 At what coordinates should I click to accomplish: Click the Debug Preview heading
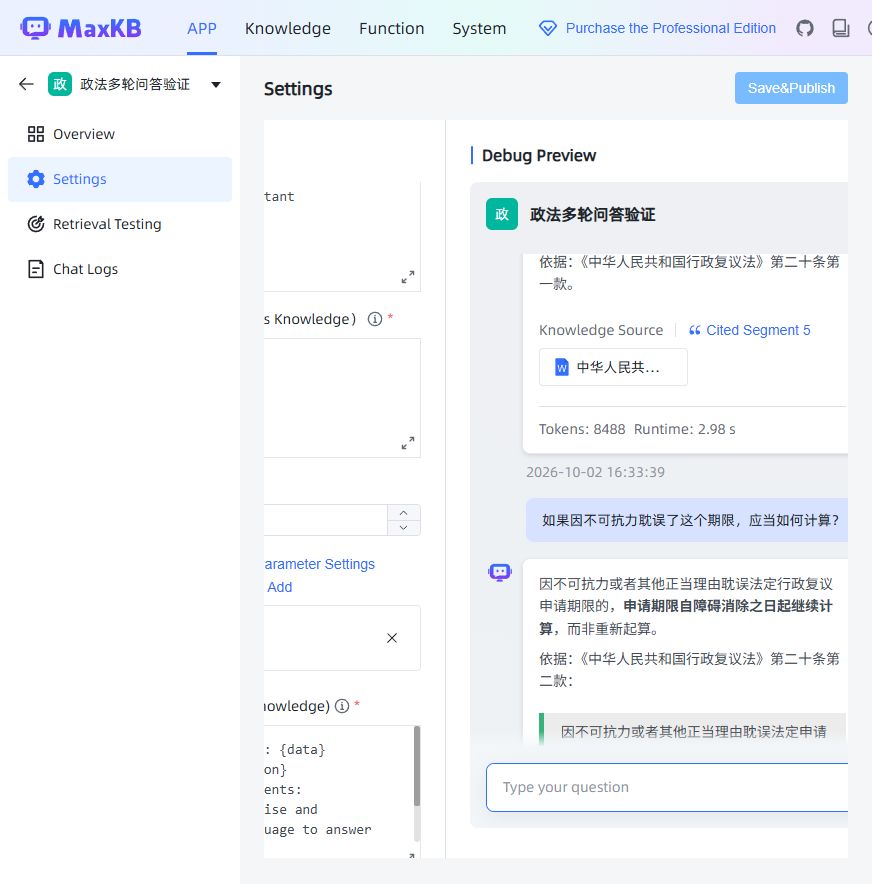coord(539,156)
